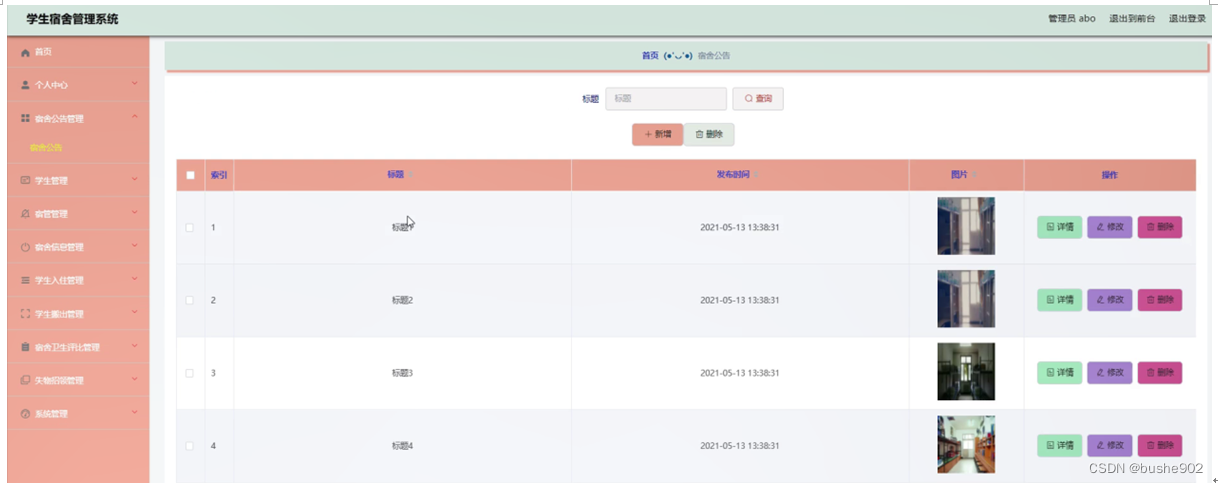Click the grid icon for 宿舍公告管理

26,118
